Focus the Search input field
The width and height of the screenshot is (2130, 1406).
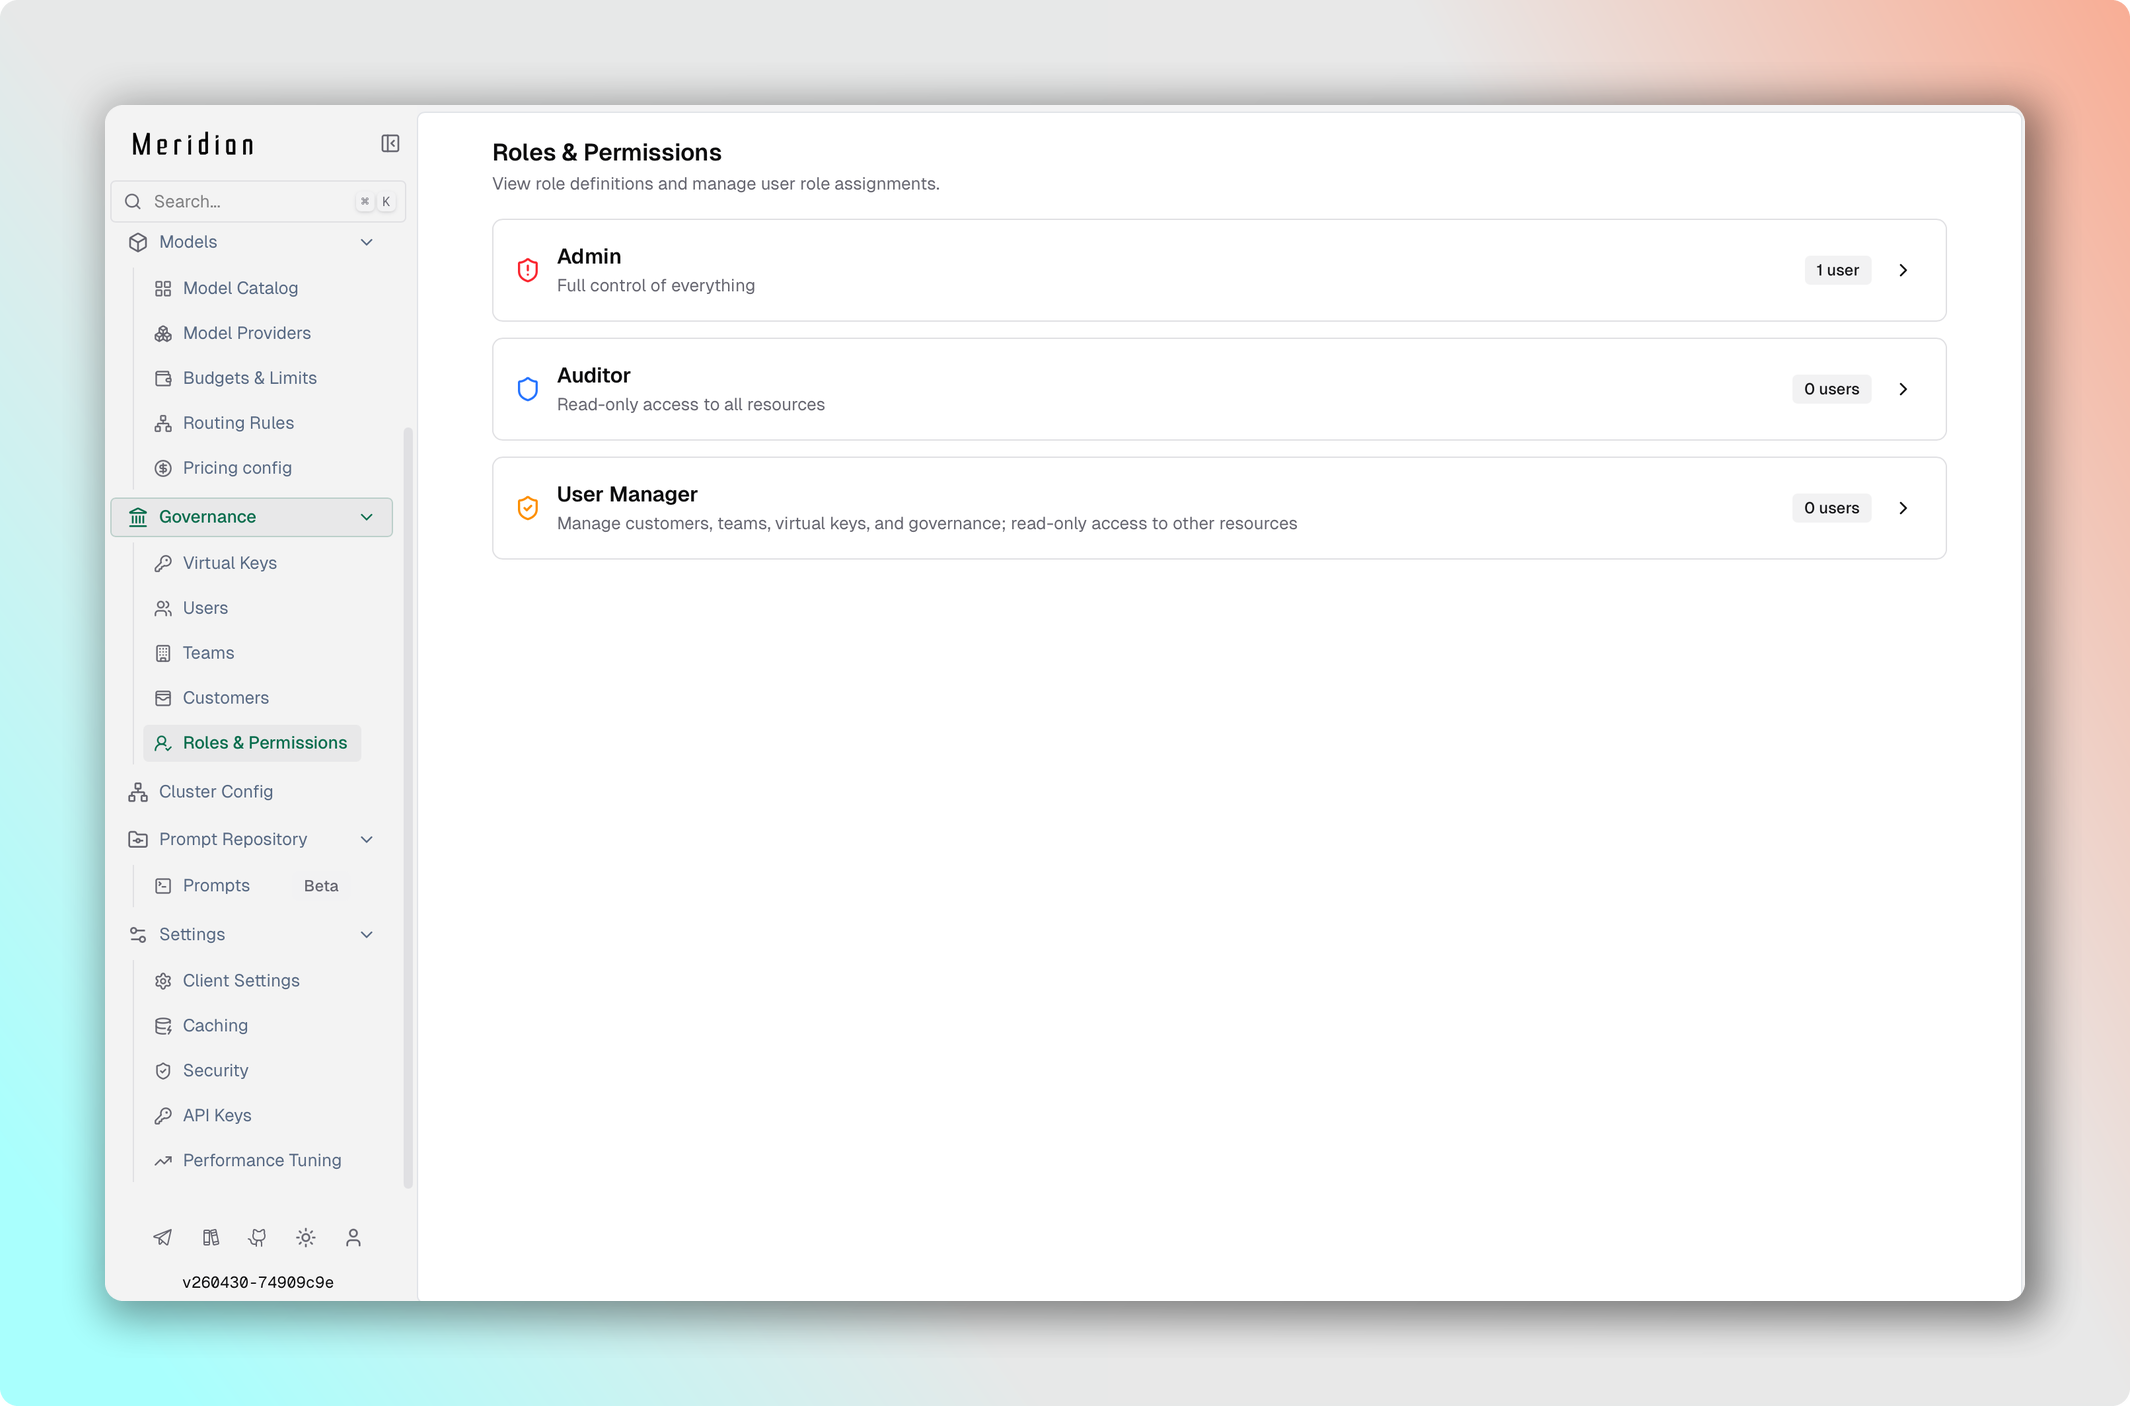[258, 202]
